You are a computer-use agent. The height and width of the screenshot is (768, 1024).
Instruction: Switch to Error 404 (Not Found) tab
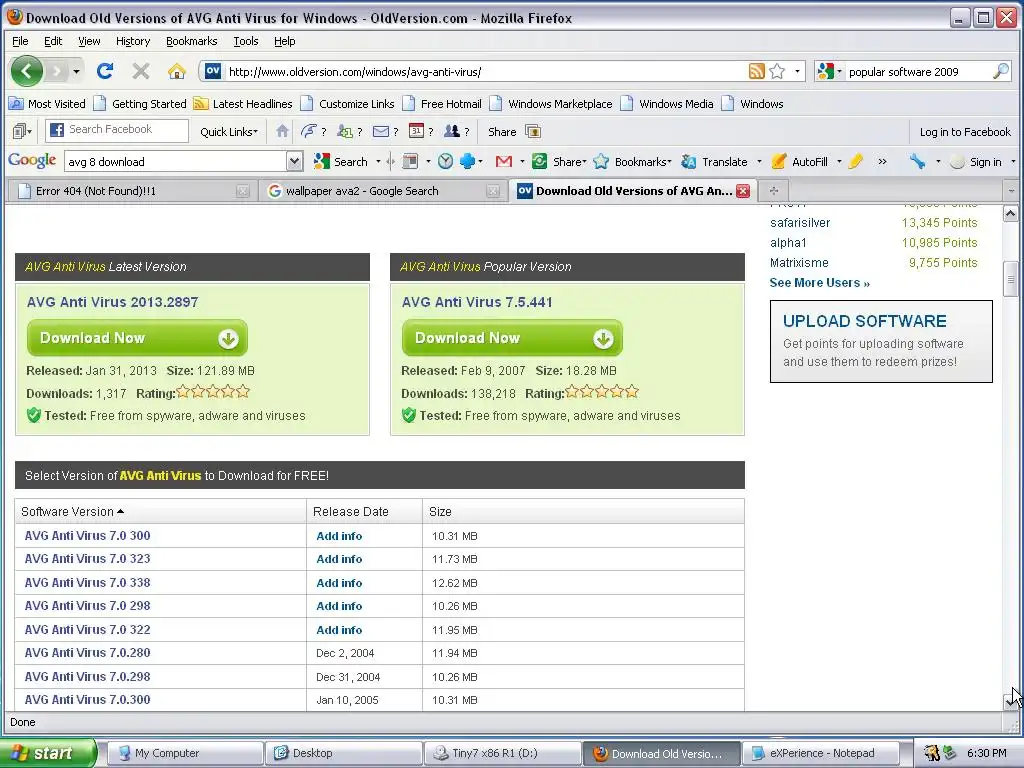coord(131,191)
